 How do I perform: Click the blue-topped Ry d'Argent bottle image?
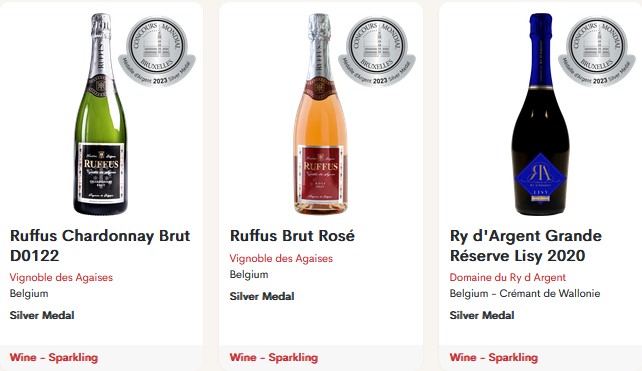click(x=540, y=114)
